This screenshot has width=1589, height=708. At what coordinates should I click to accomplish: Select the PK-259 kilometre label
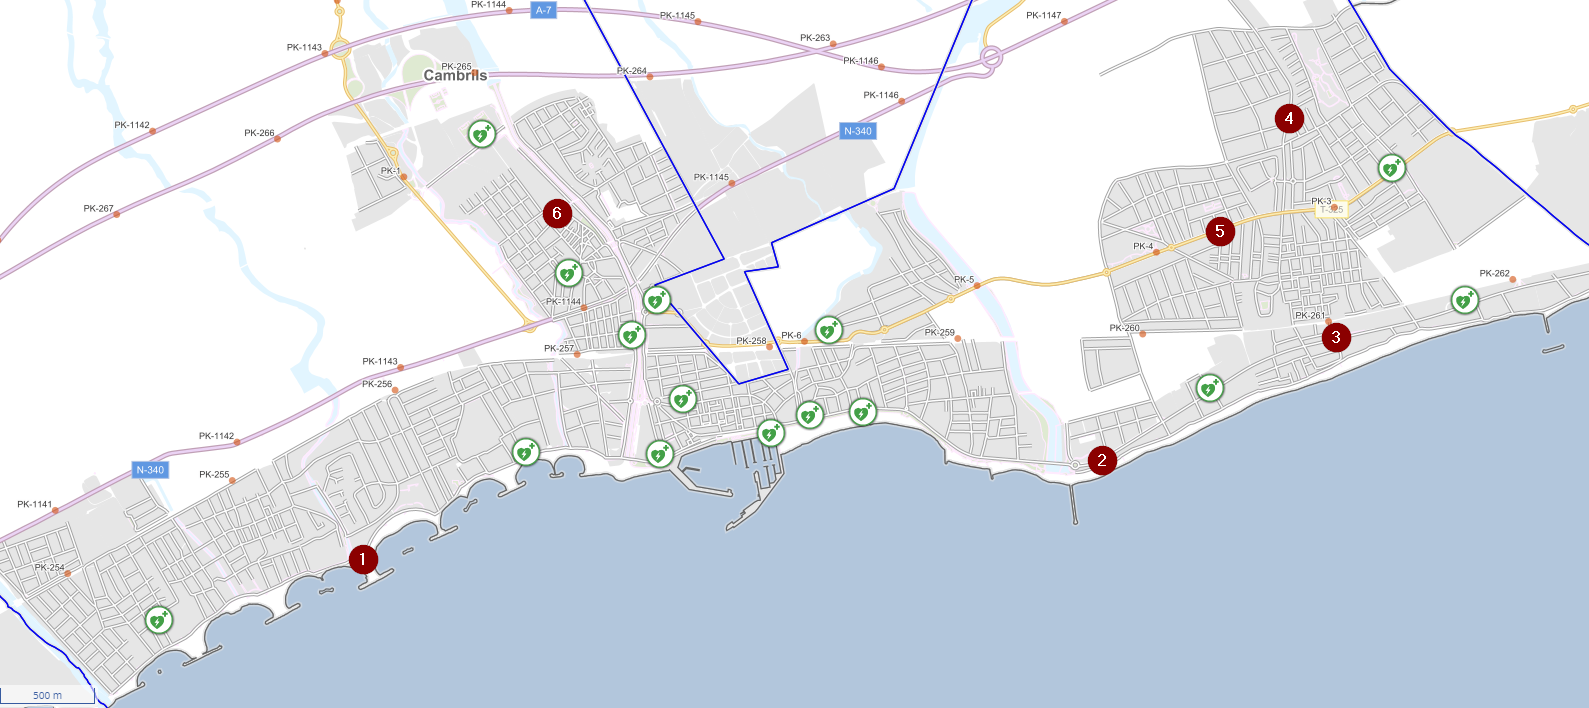point(939,332)
